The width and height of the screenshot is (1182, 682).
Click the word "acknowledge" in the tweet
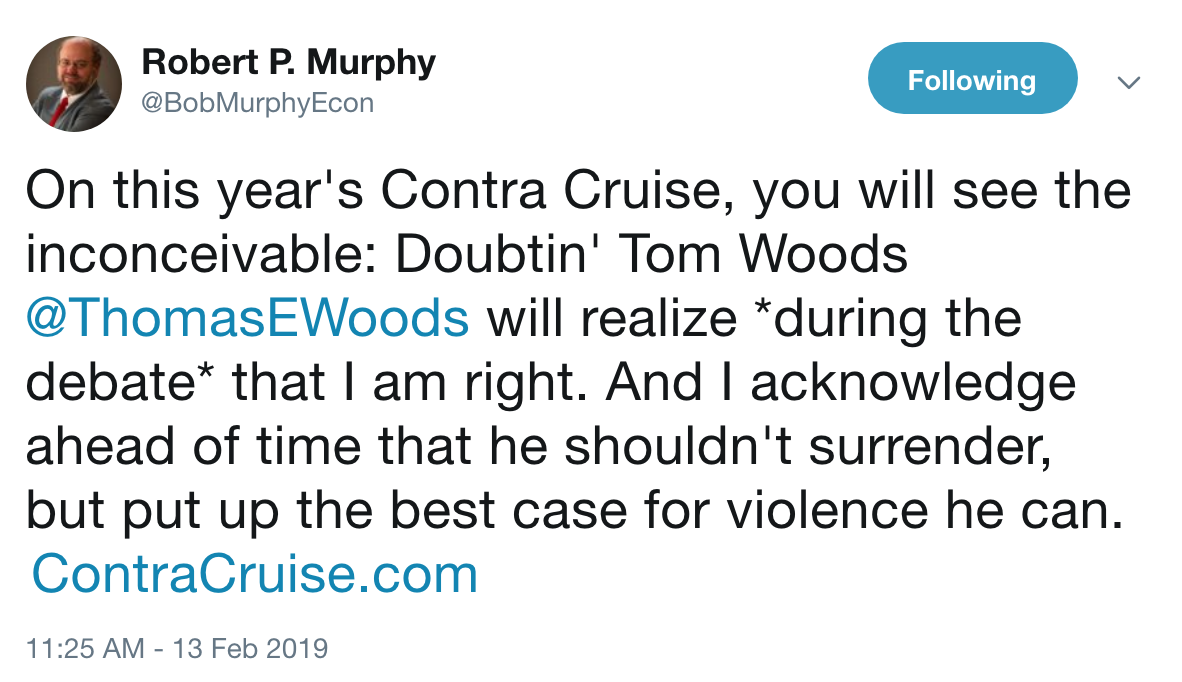(913, 383)
